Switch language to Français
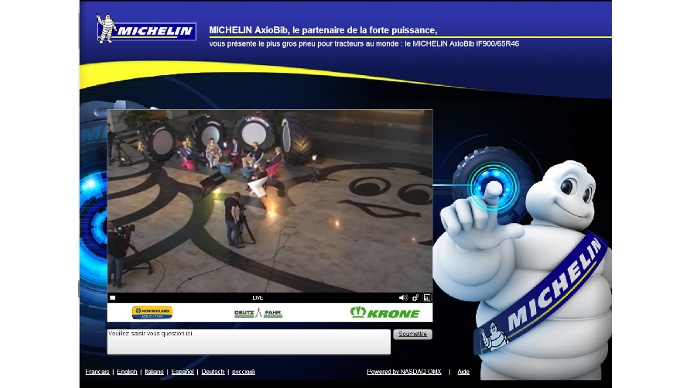 [x=97, y=372]
